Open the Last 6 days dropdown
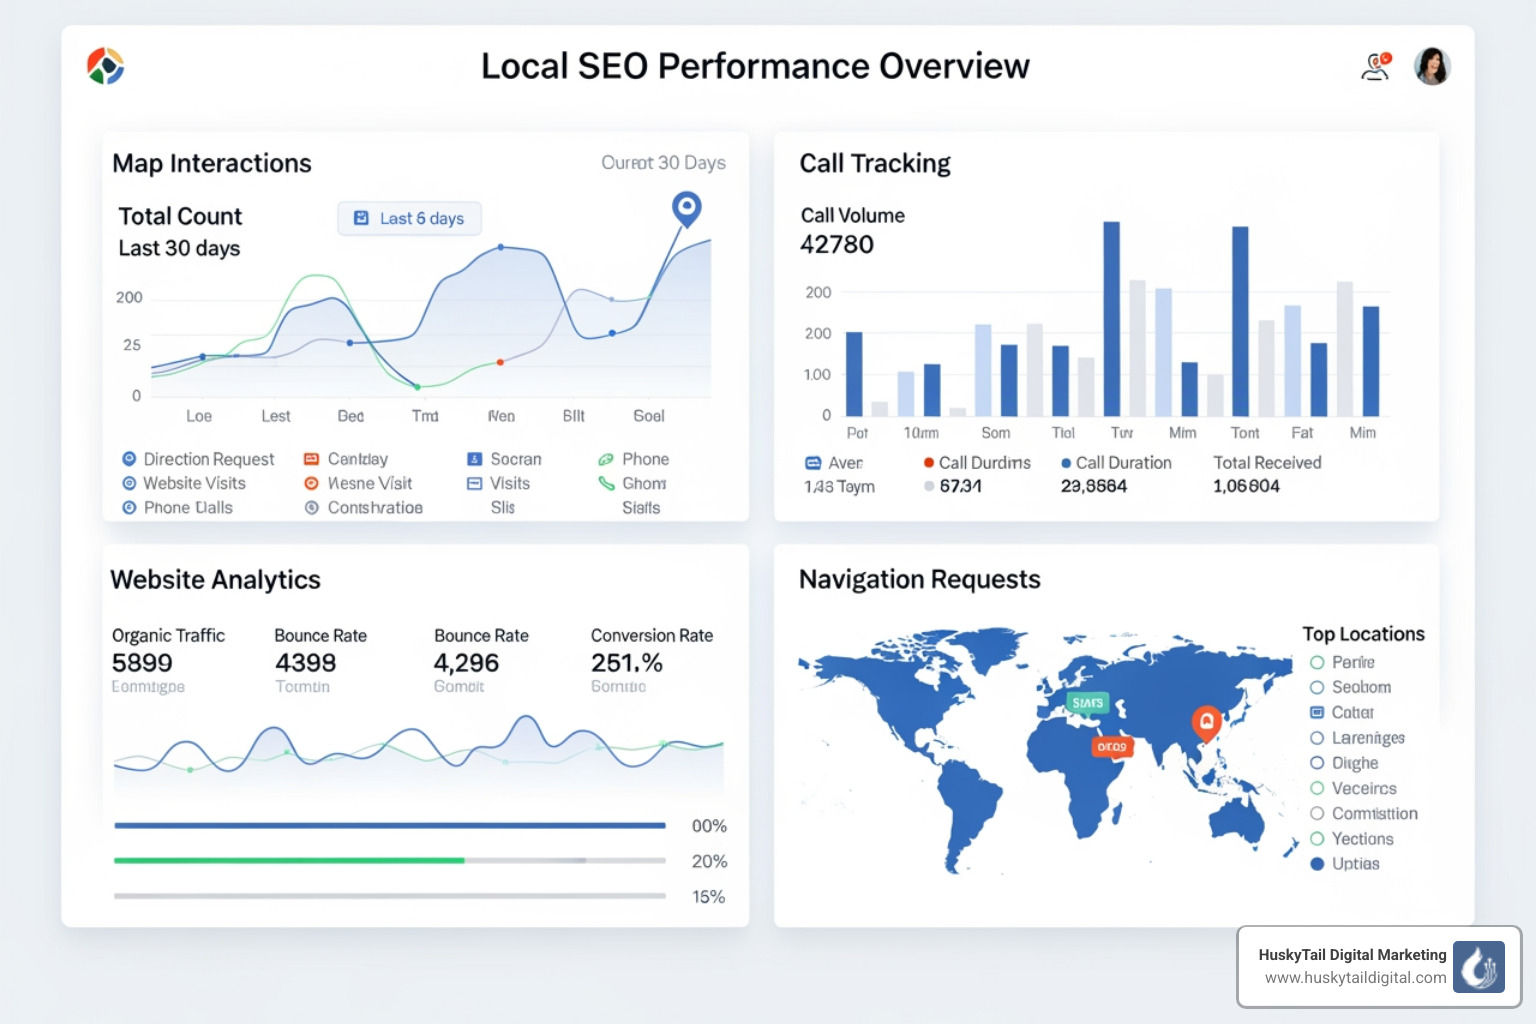1536x1024 pixels. point(409,217)
